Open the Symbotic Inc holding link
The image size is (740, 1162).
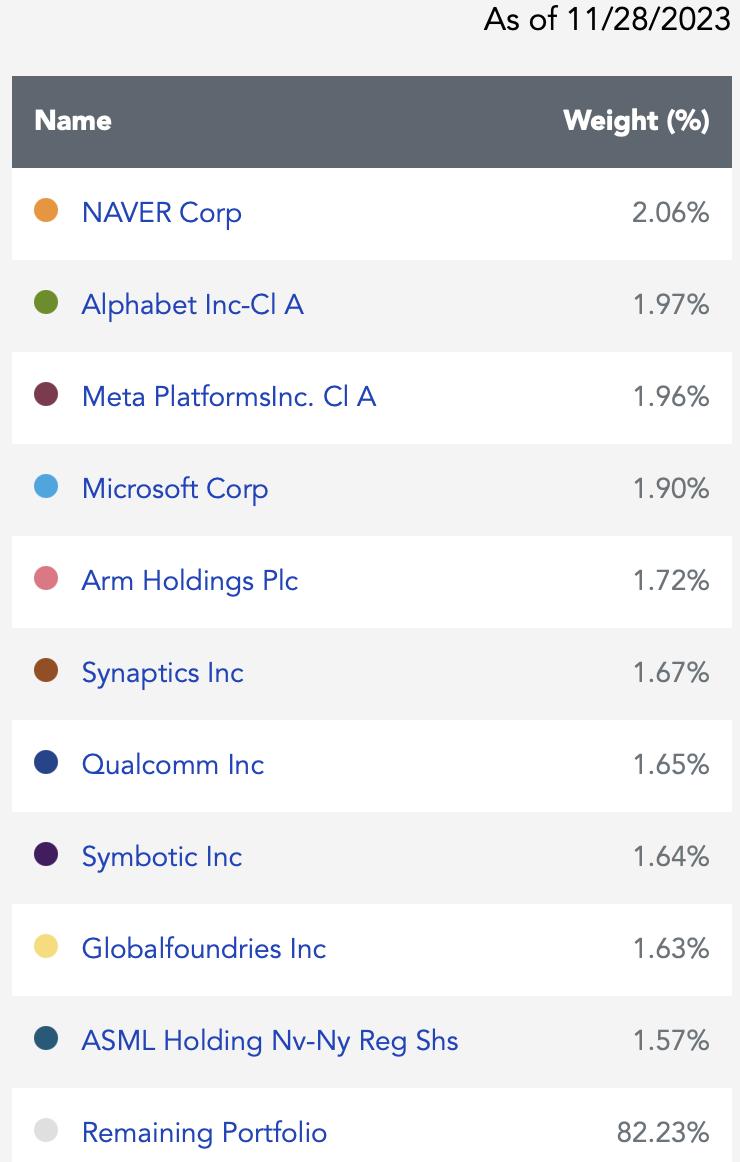tap(161, 857)
